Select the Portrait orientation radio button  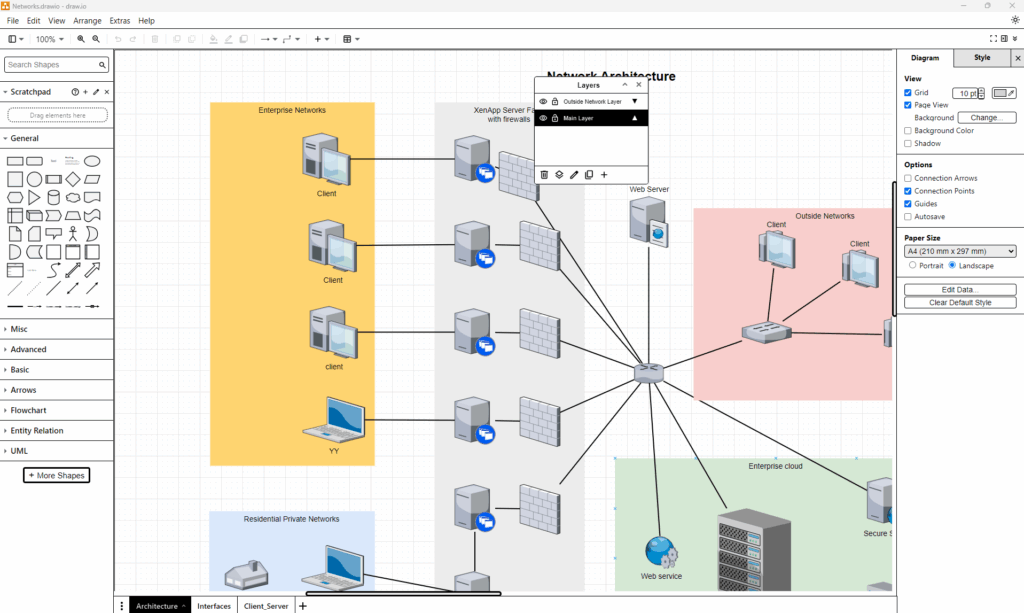912,266
